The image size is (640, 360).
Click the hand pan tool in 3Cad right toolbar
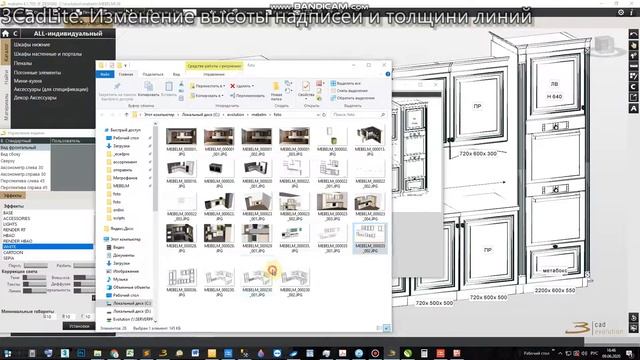click(x=633, y=45)
